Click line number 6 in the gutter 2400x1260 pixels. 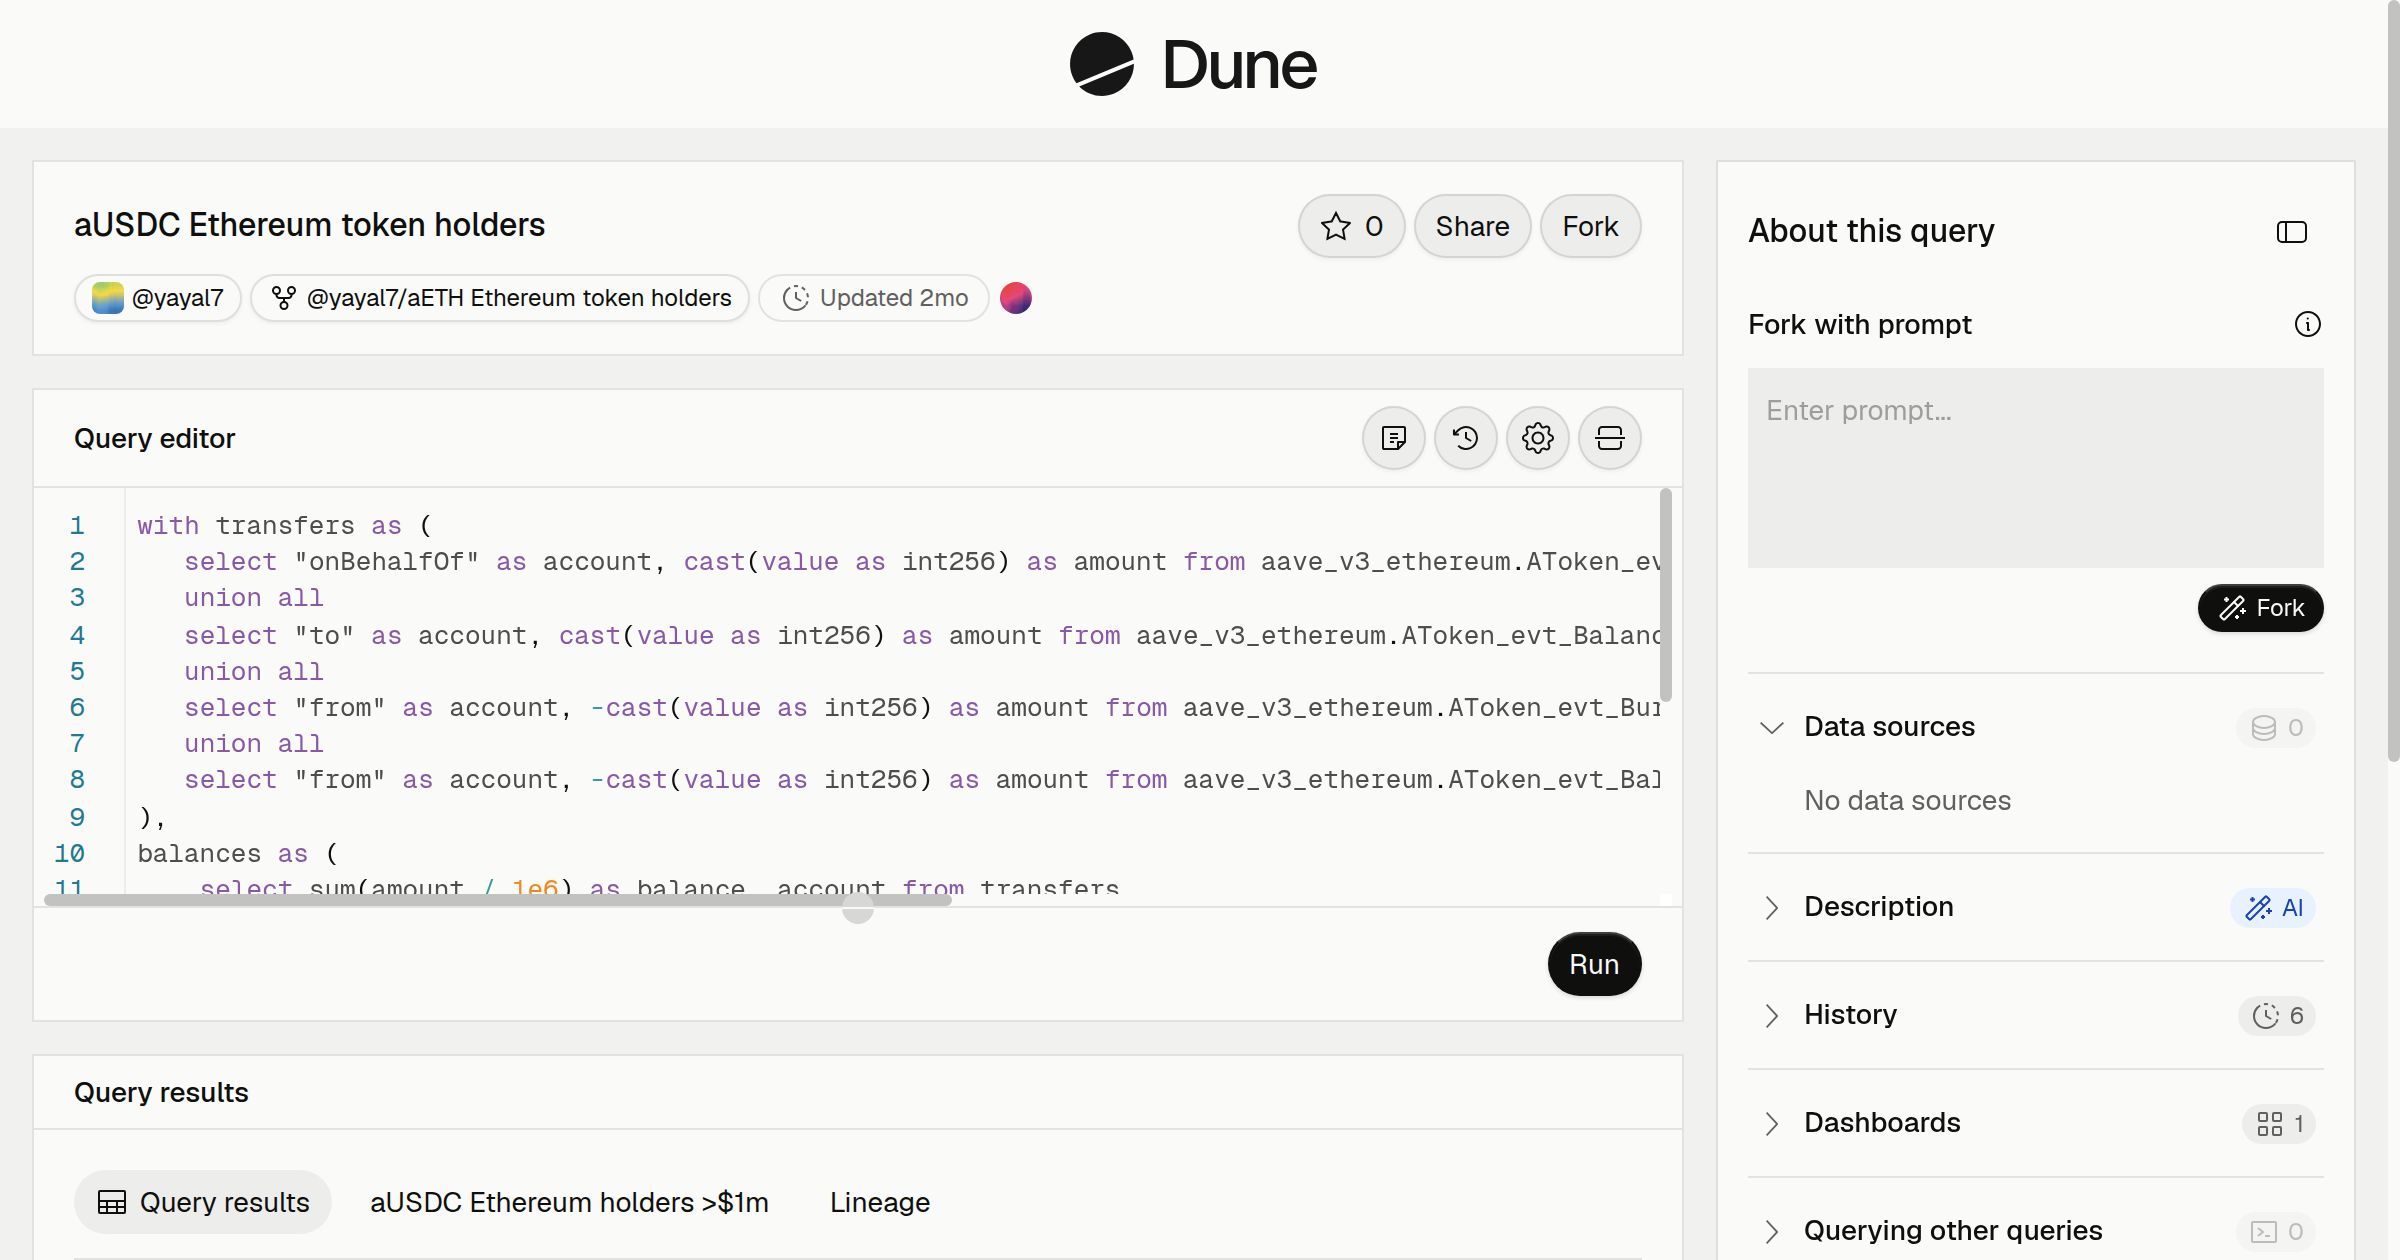pos(77,707)
